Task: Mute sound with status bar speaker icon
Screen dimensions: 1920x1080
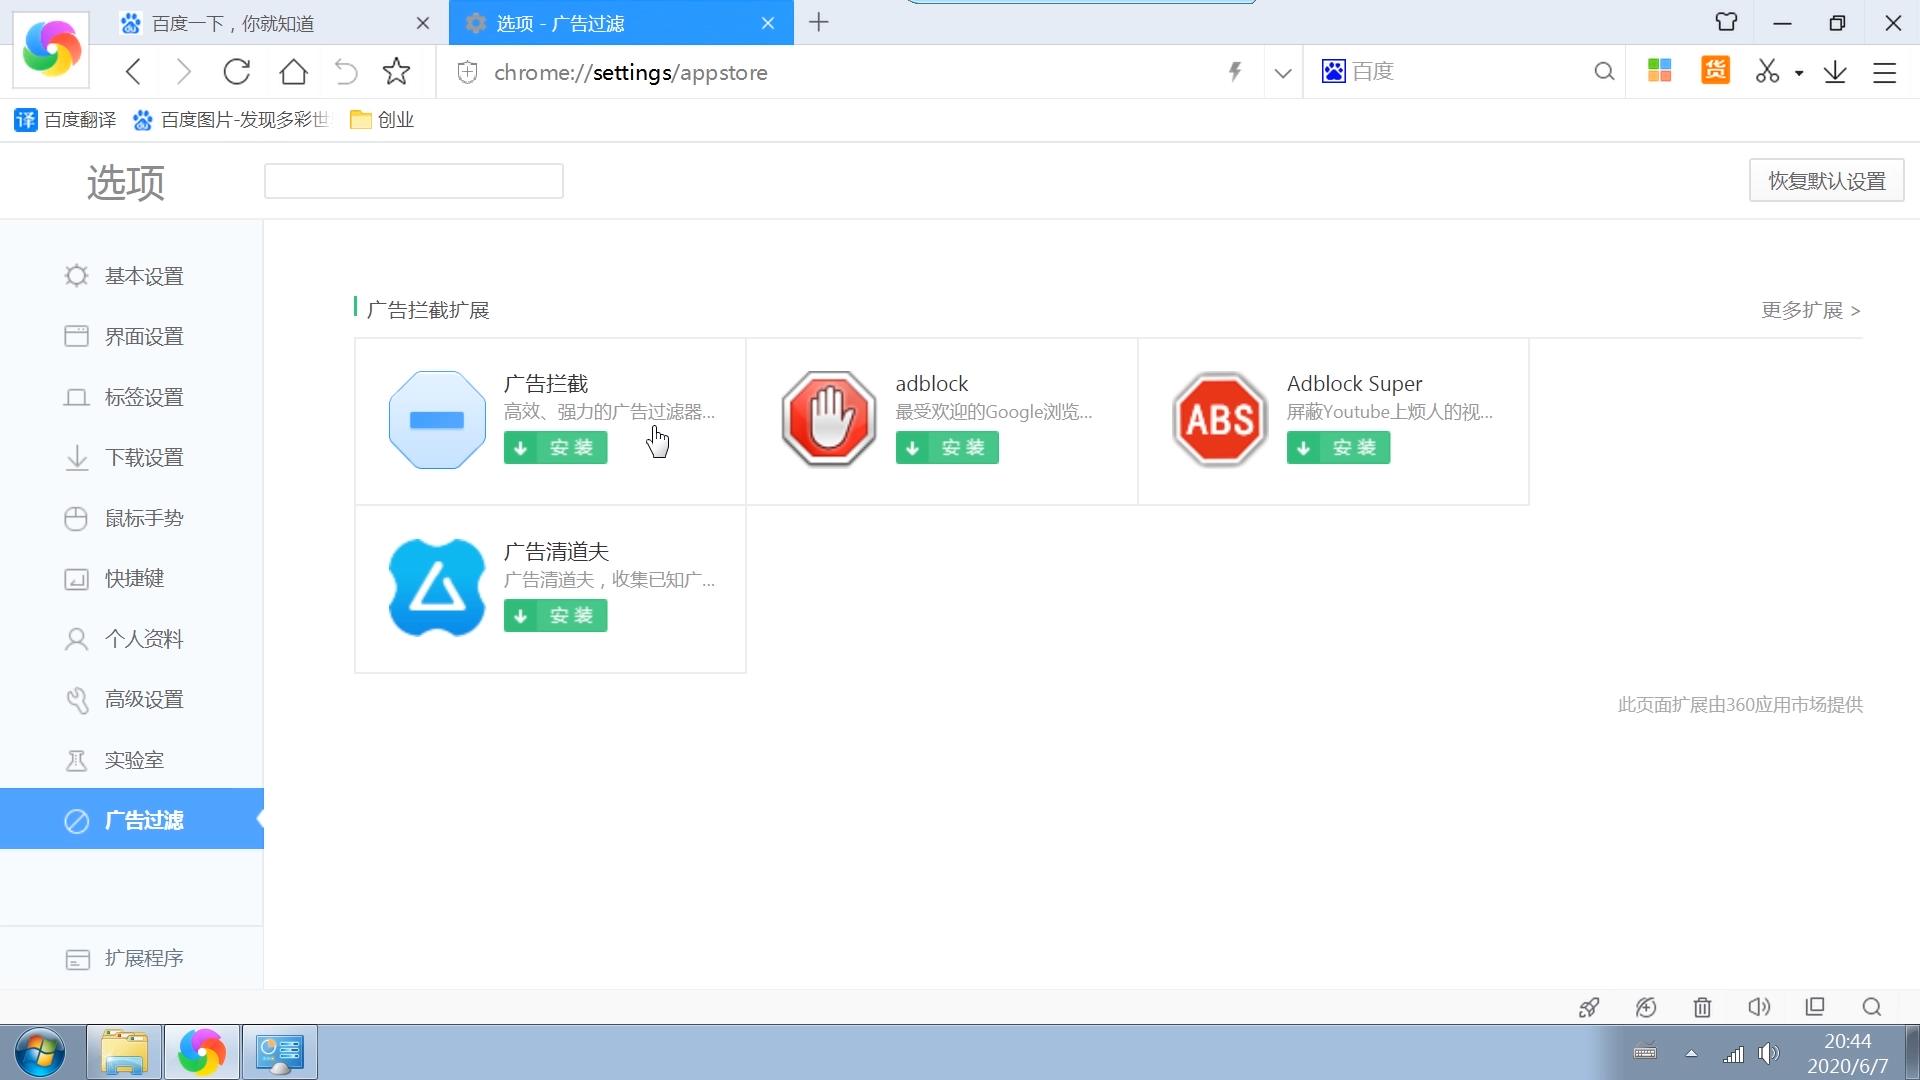Action: [1758, 1007]
